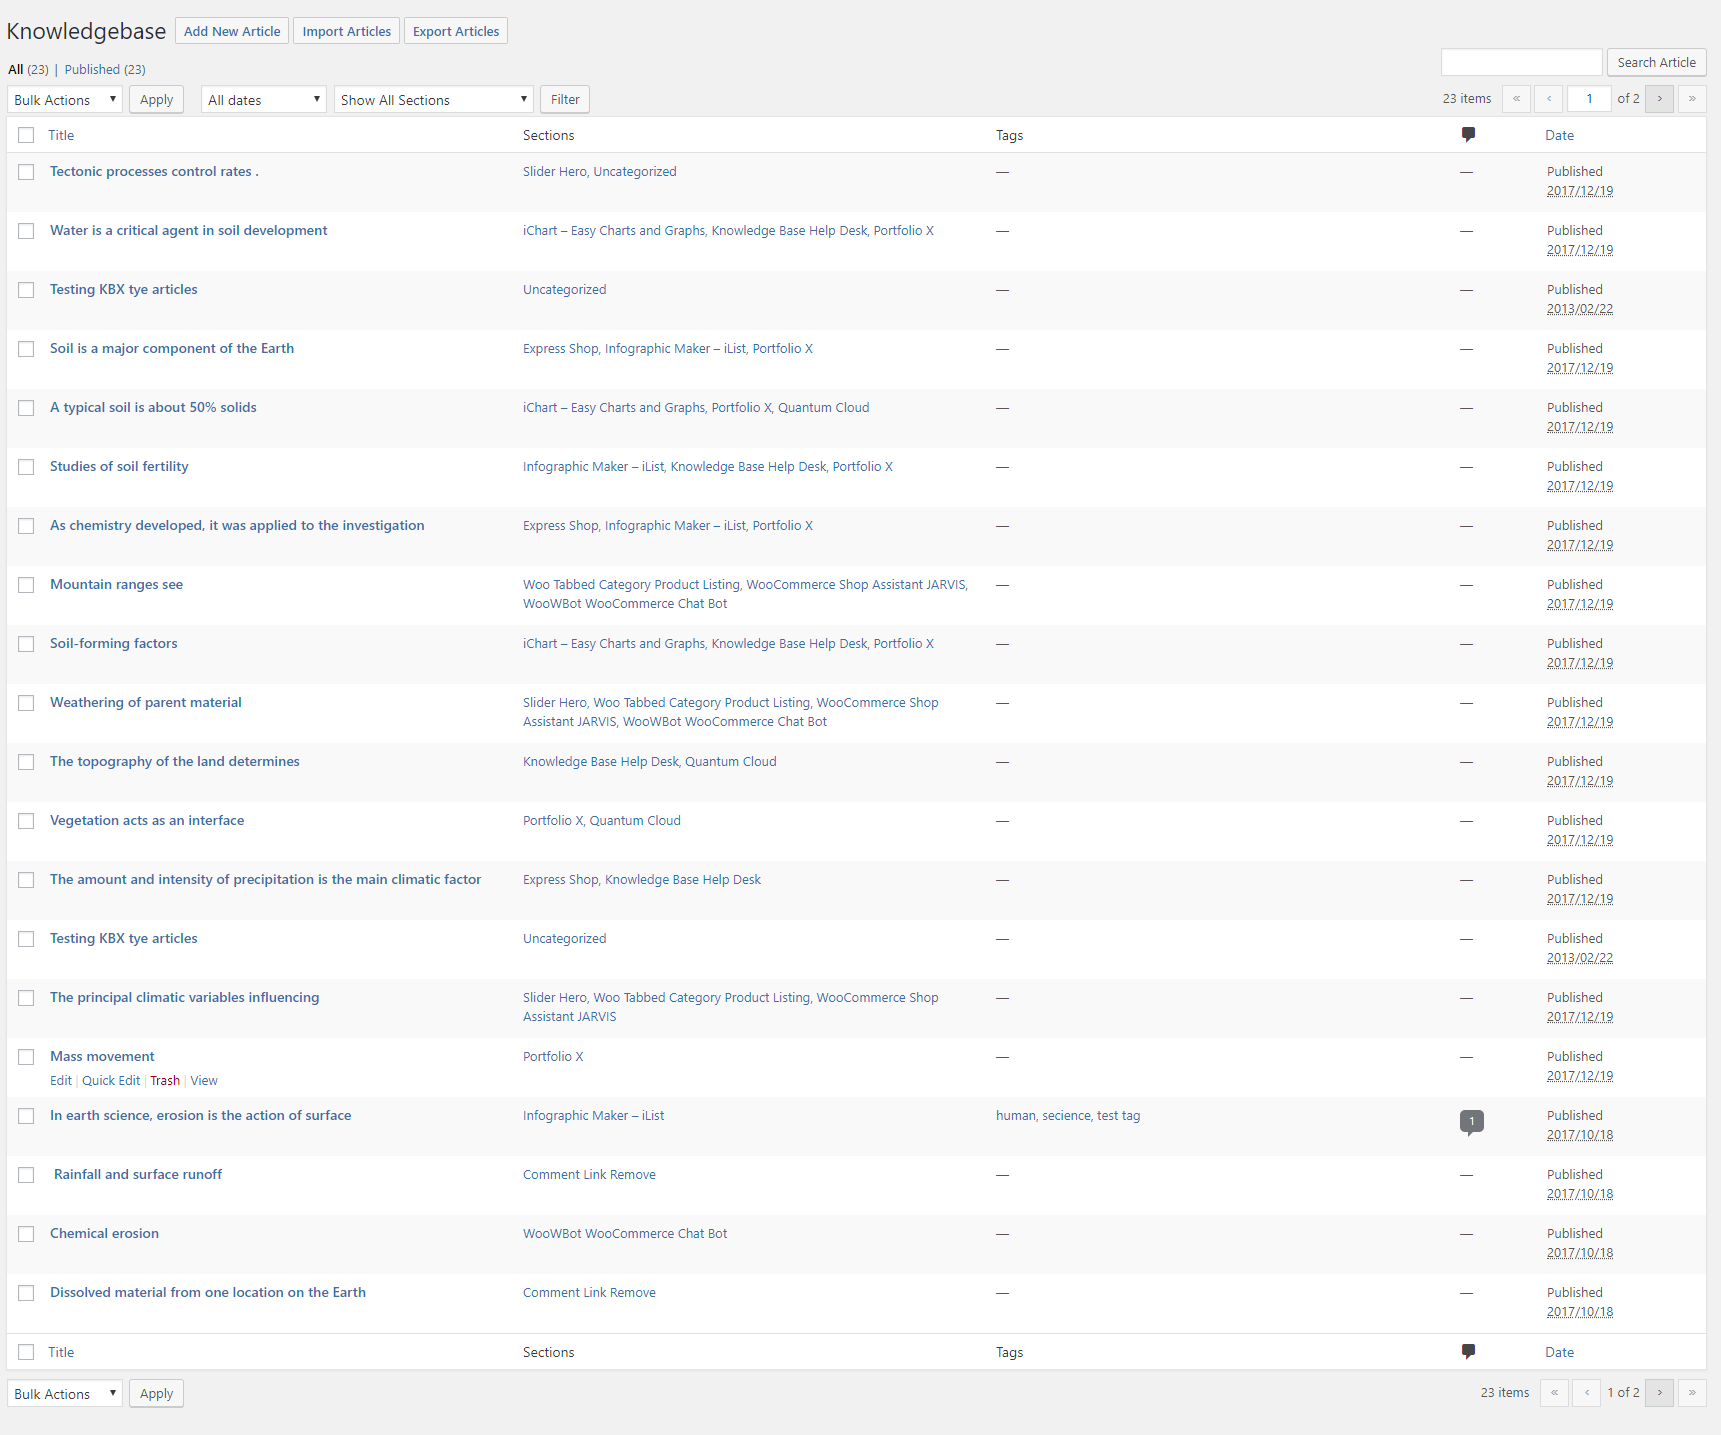Check the 'Chemical erosion' row checkbox
This screenshot has height=1435, width=1721.
[26, 1234]
